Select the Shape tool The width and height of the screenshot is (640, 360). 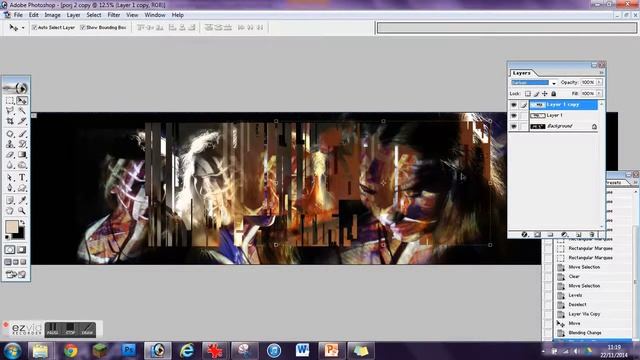22,188
